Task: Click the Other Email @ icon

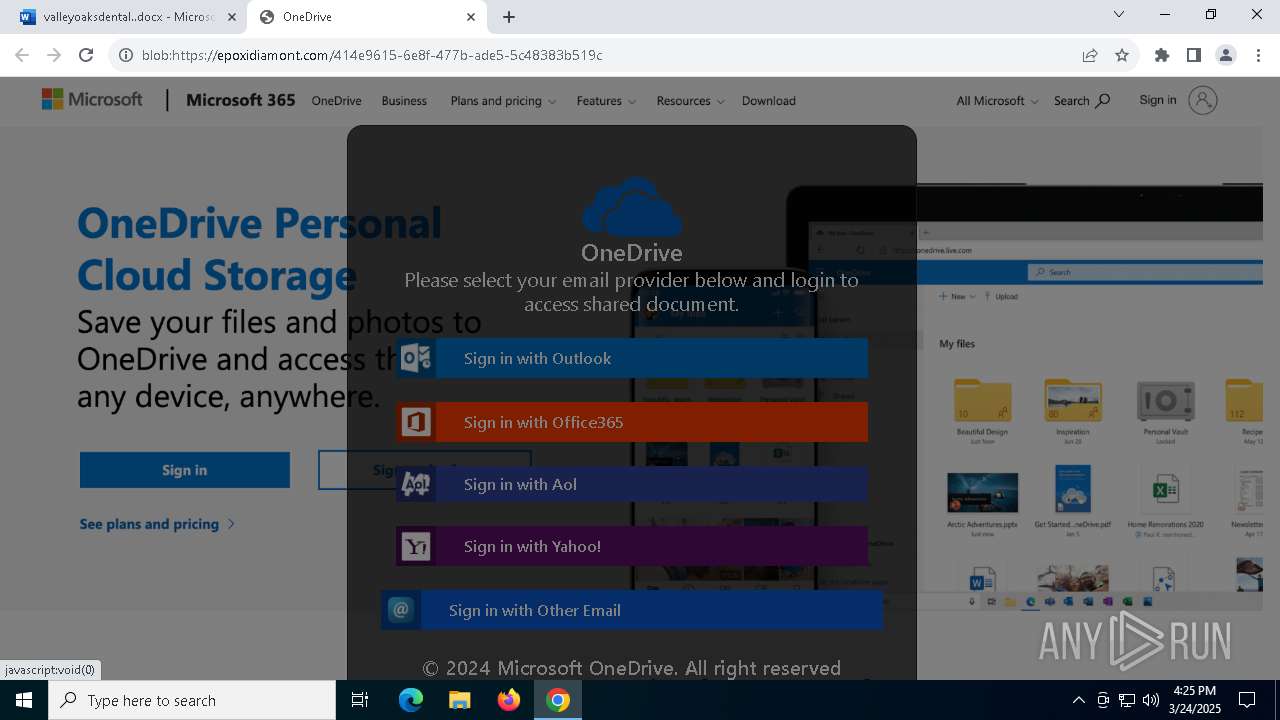Action: click(x=401, y=610)
